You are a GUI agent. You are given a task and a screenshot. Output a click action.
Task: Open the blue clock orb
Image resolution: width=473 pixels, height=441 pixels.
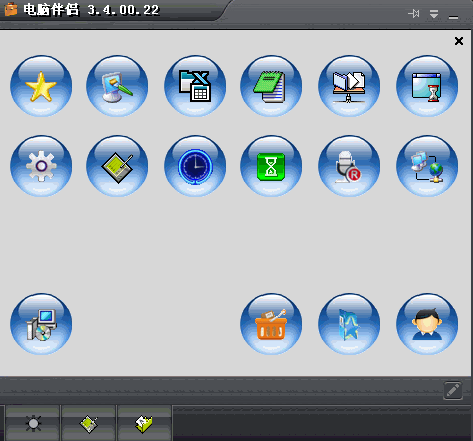[x=195, y=166]
